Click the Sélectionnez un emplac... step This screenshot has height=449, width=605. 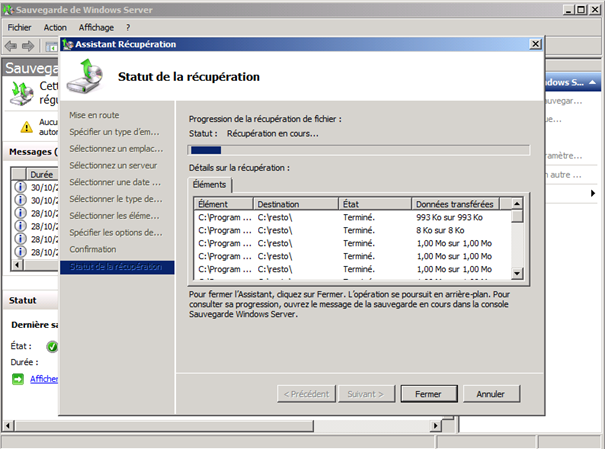pos(116,149)
